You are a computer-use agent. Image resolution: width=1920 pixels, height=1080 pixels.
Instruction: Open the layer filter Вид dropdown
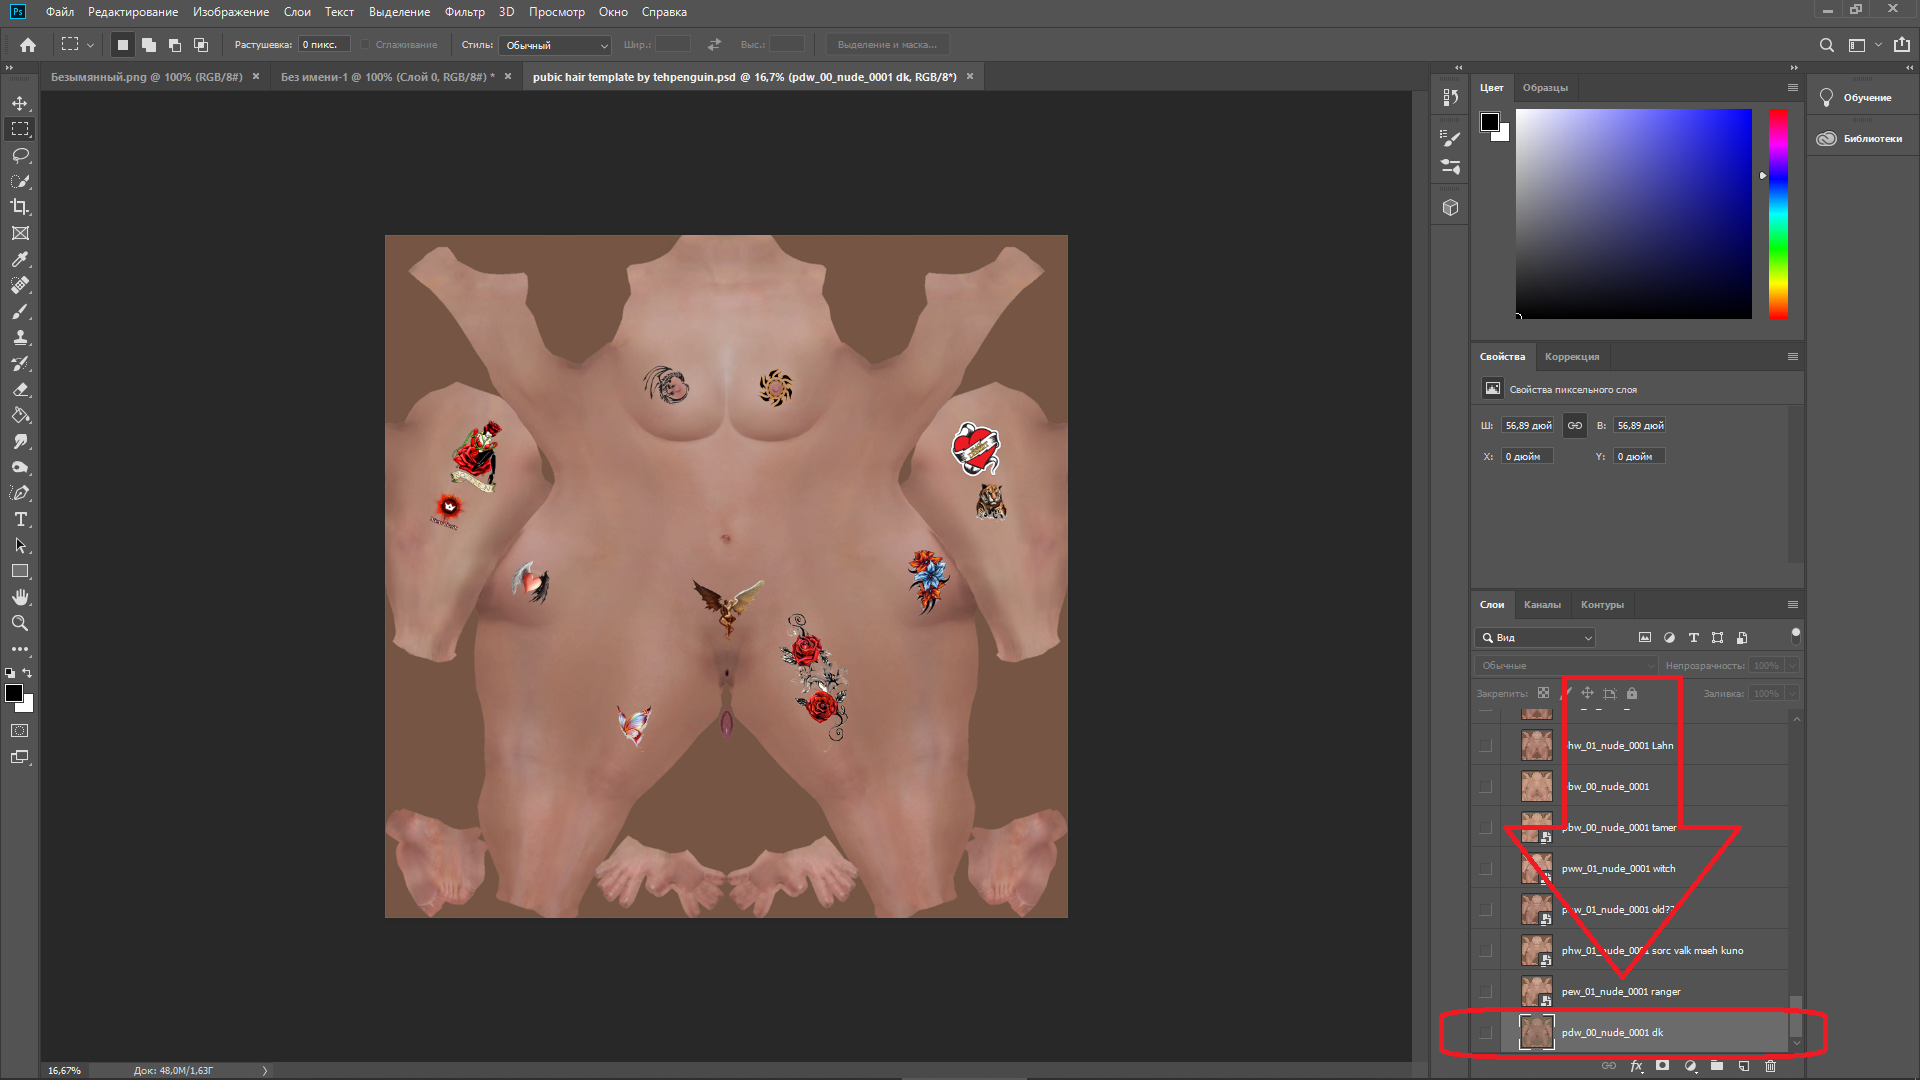(1536, 638)
